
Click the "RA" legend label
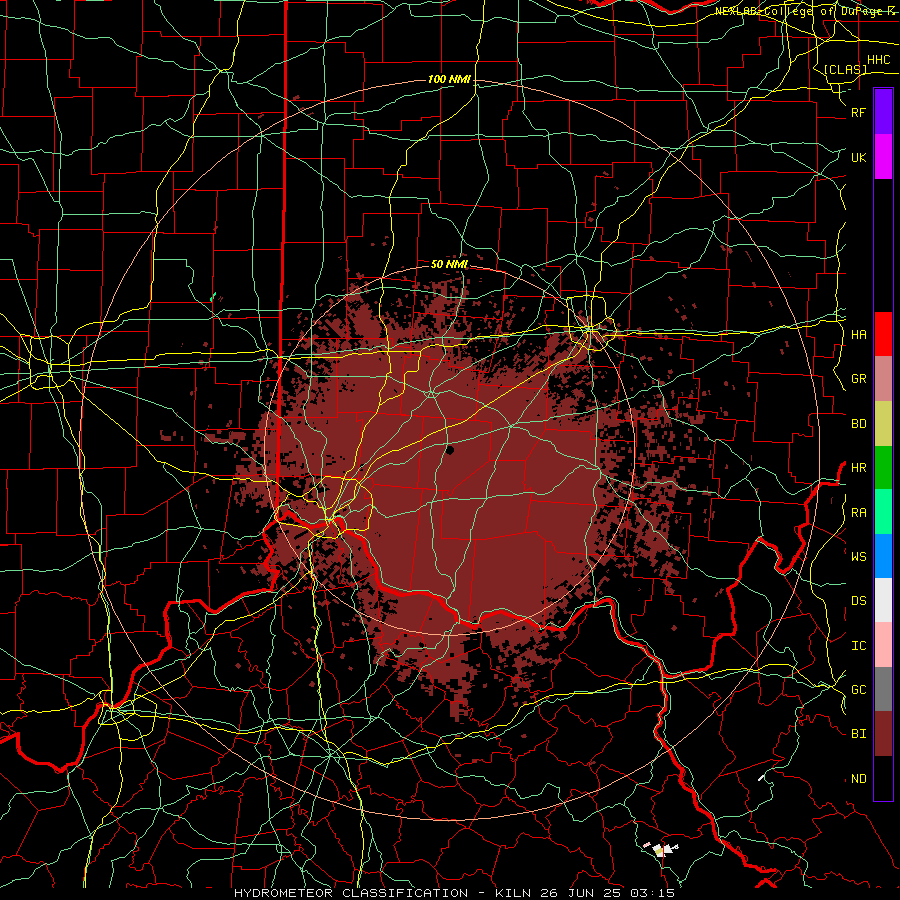pyautogui.click(x=858, y=512)
